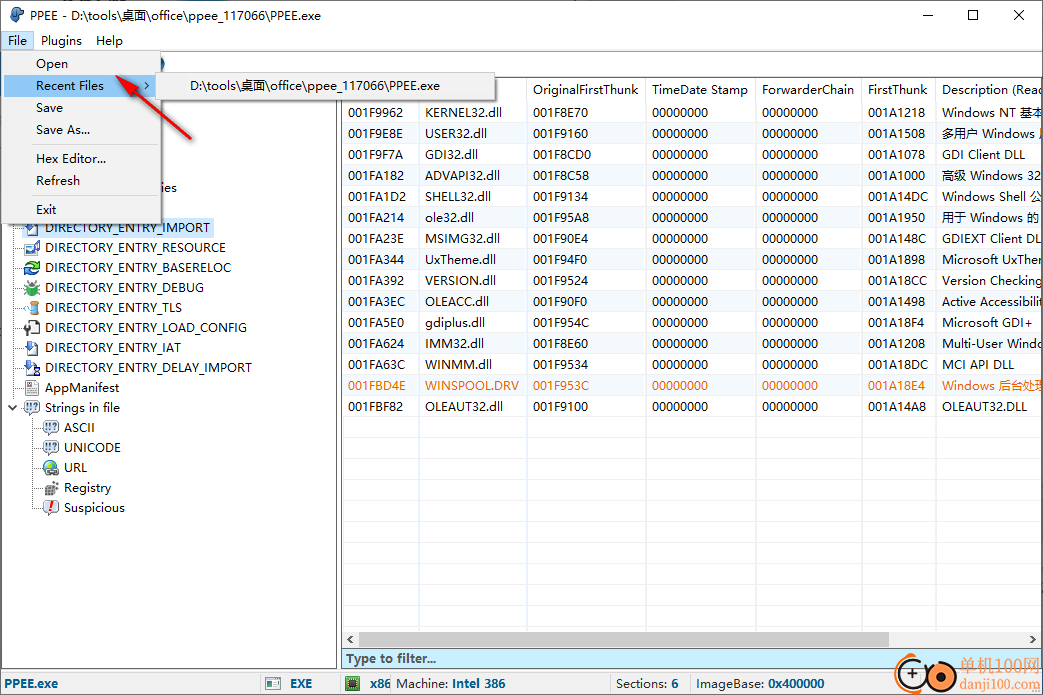This screenshot has height=695, width=1043.
Task: Click the AppManifest document icon
Action: (x=32, y=388)
